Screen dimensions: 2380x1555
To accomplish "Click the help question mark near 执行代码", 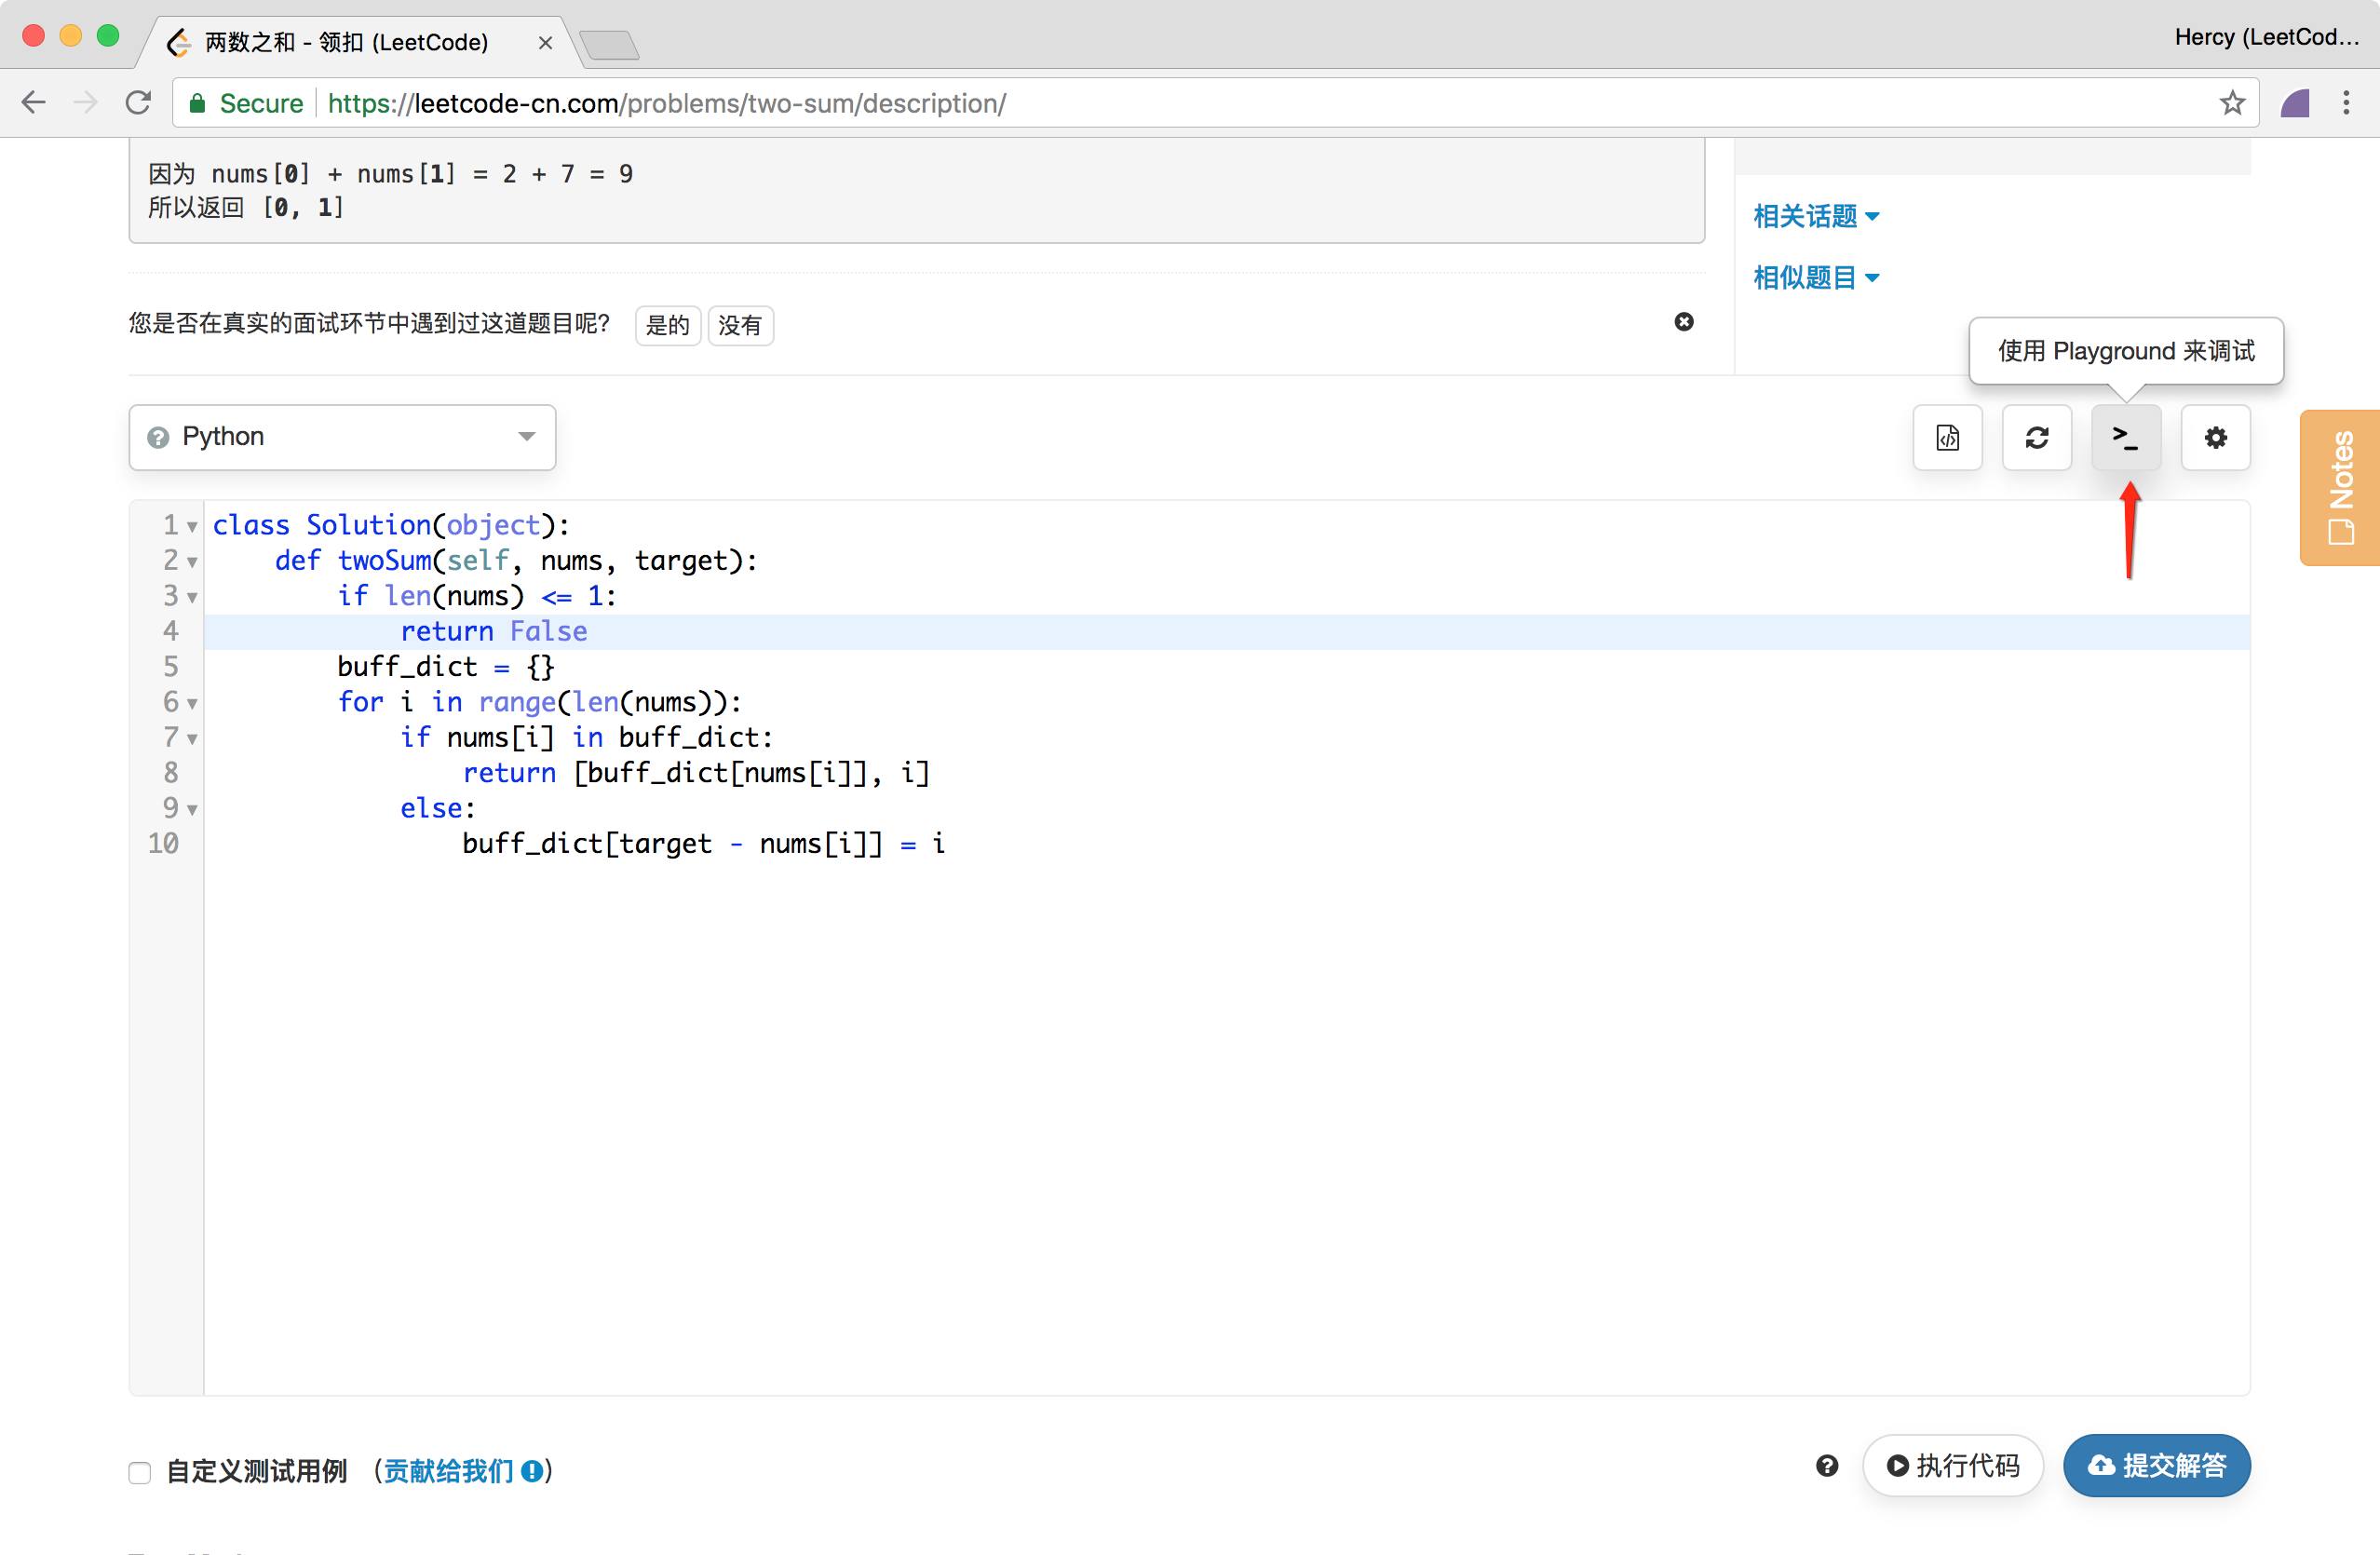I will tap(1826, 1466).
